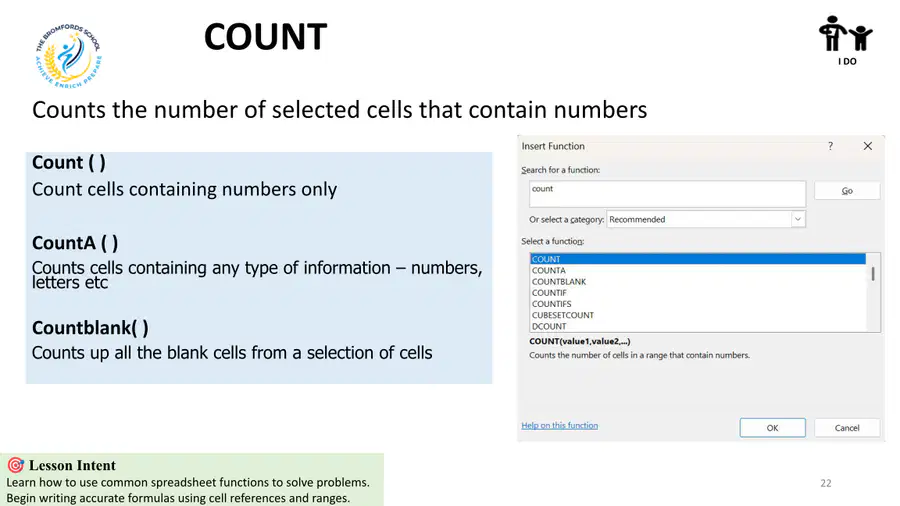Click the Lesson Intent target icon
Viewport: 900px width, 506px height.
click(15, 465)
